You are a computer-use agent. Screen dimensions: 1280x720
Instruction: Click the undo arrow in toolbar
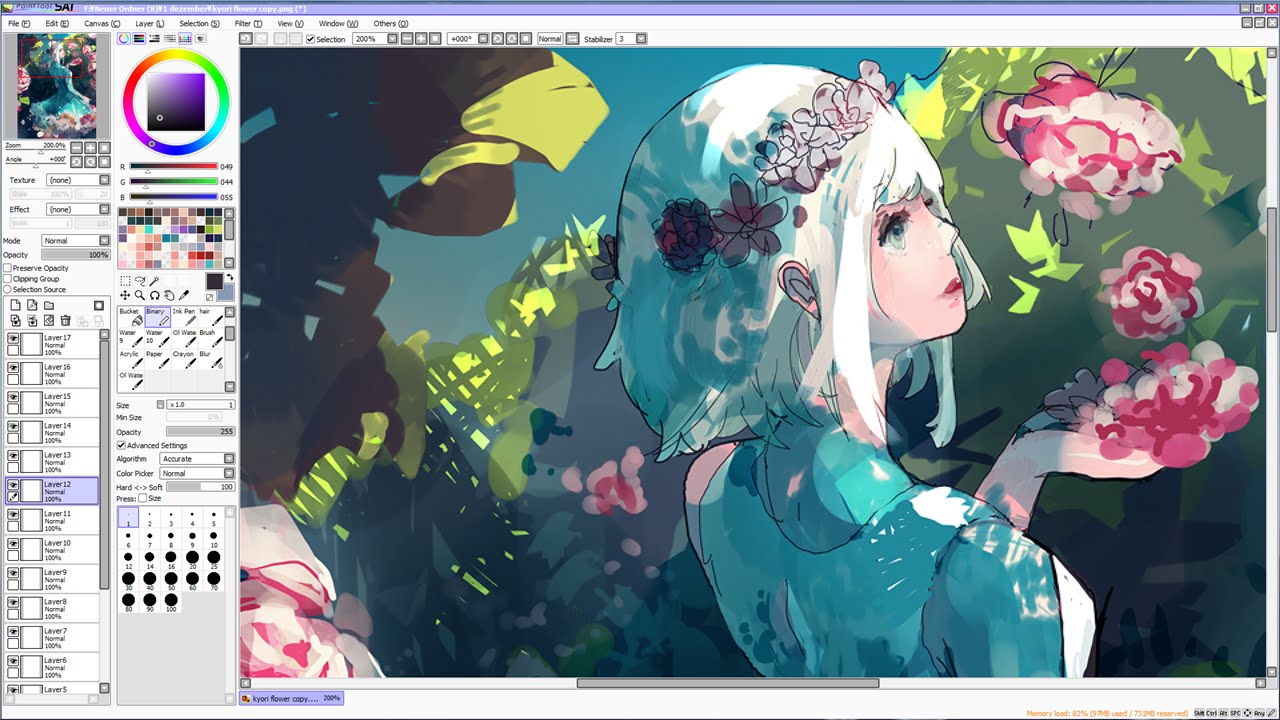(x=246, y=39)
